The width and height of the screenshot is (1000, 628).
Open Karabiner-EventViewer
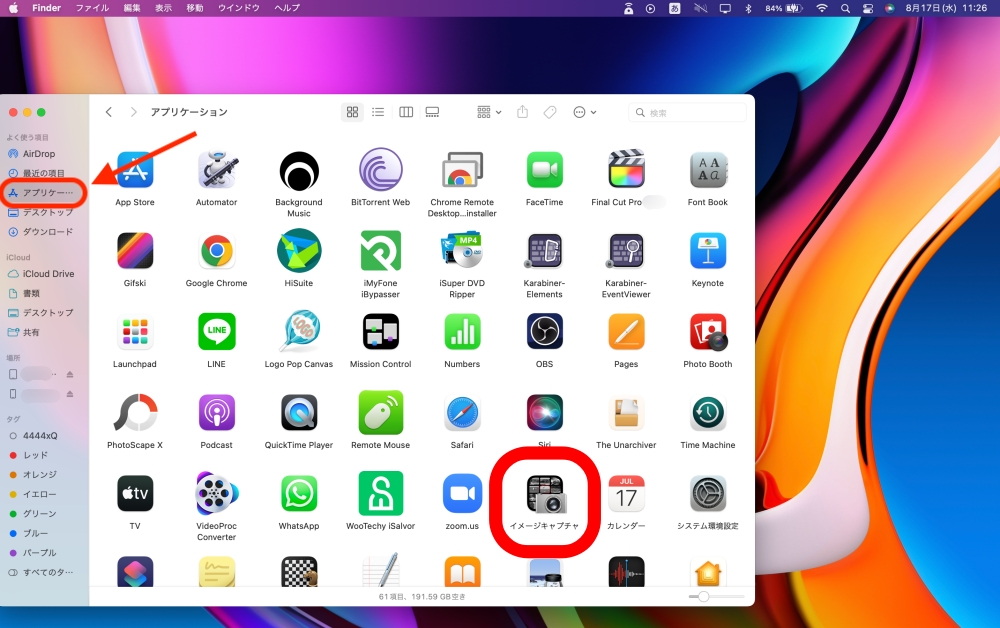click(626, 251)
